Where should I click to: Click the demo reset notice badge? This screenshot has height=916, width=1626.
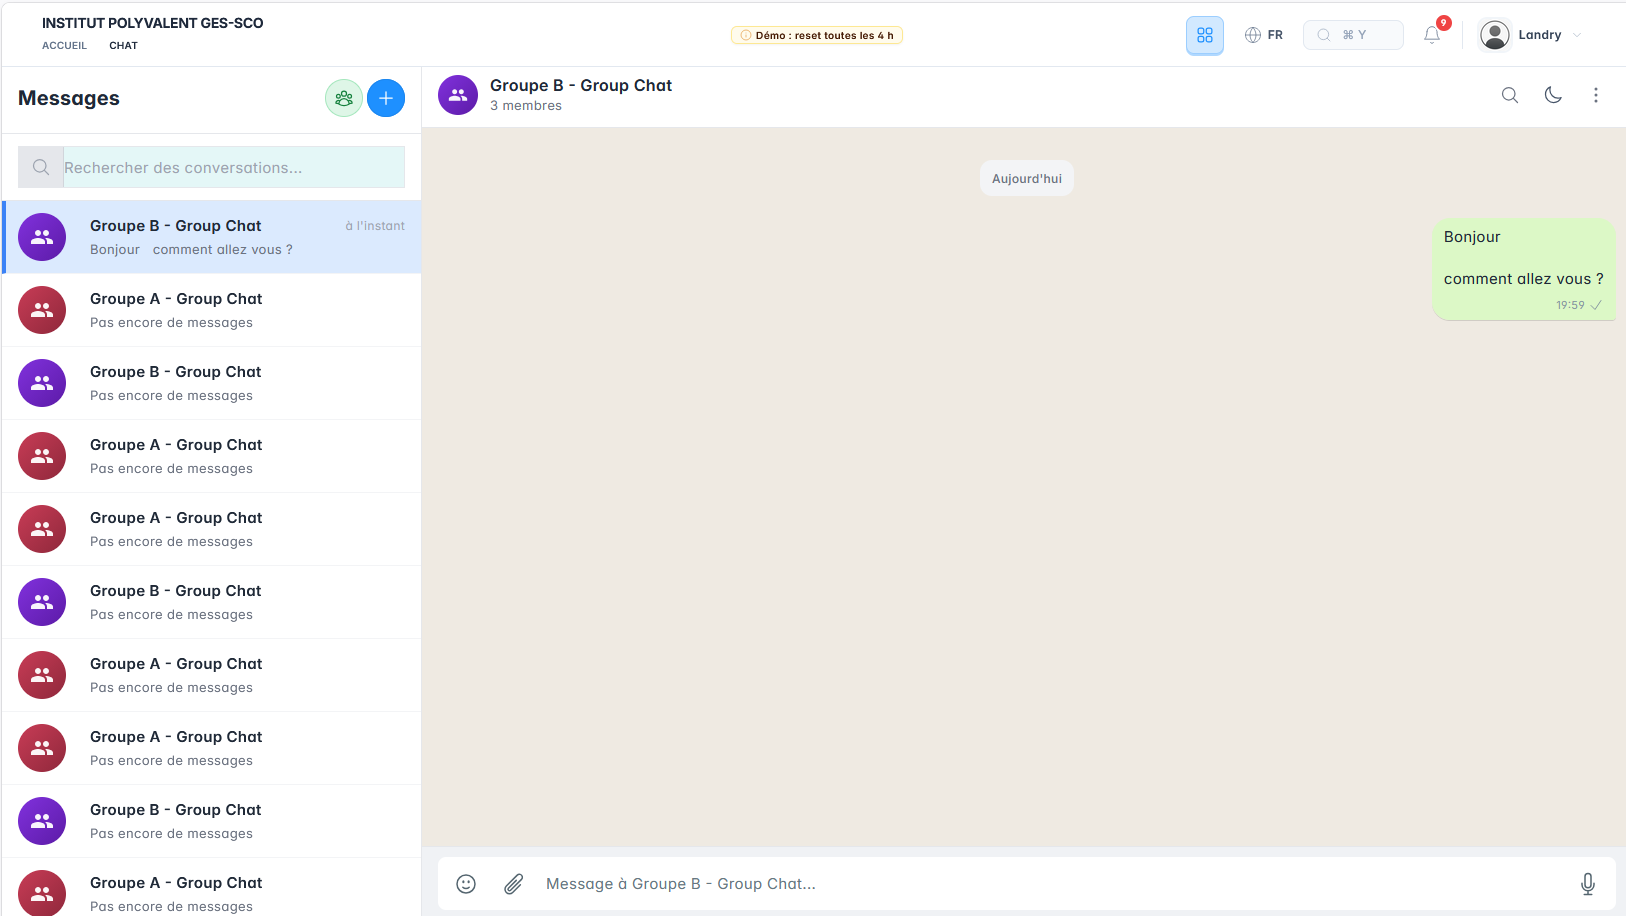pos(817,35)
